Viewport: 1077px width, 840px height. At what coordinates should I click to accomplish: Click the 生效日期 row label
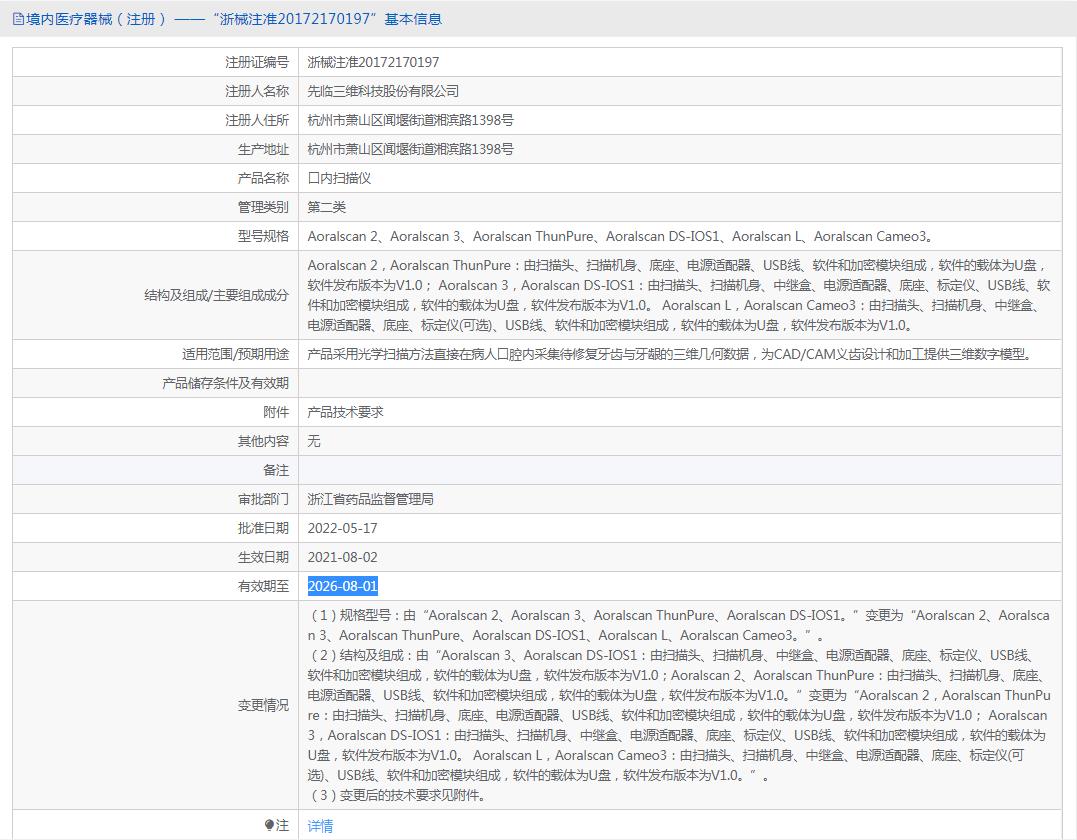click(x=263, y=557)
